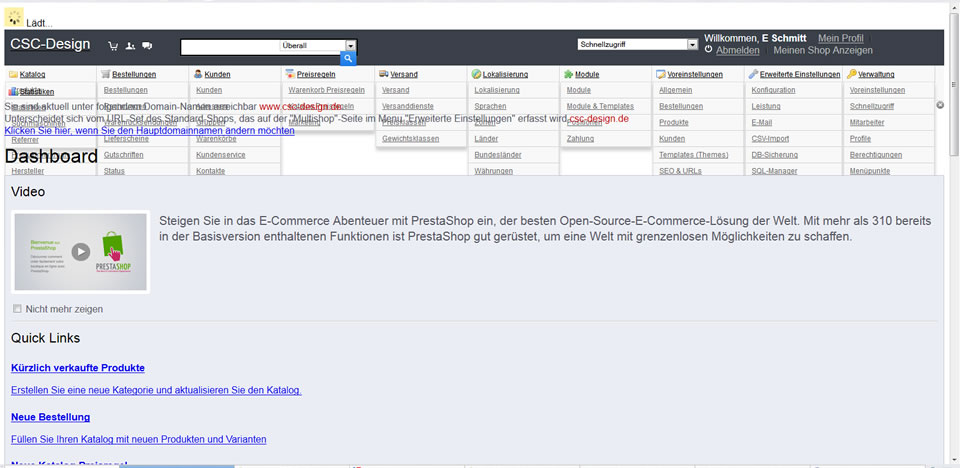This screenshot has height=468, width=960.
Task: Open Konfiguration under Erweiterte Einstellungen
Action: (773, 90)
